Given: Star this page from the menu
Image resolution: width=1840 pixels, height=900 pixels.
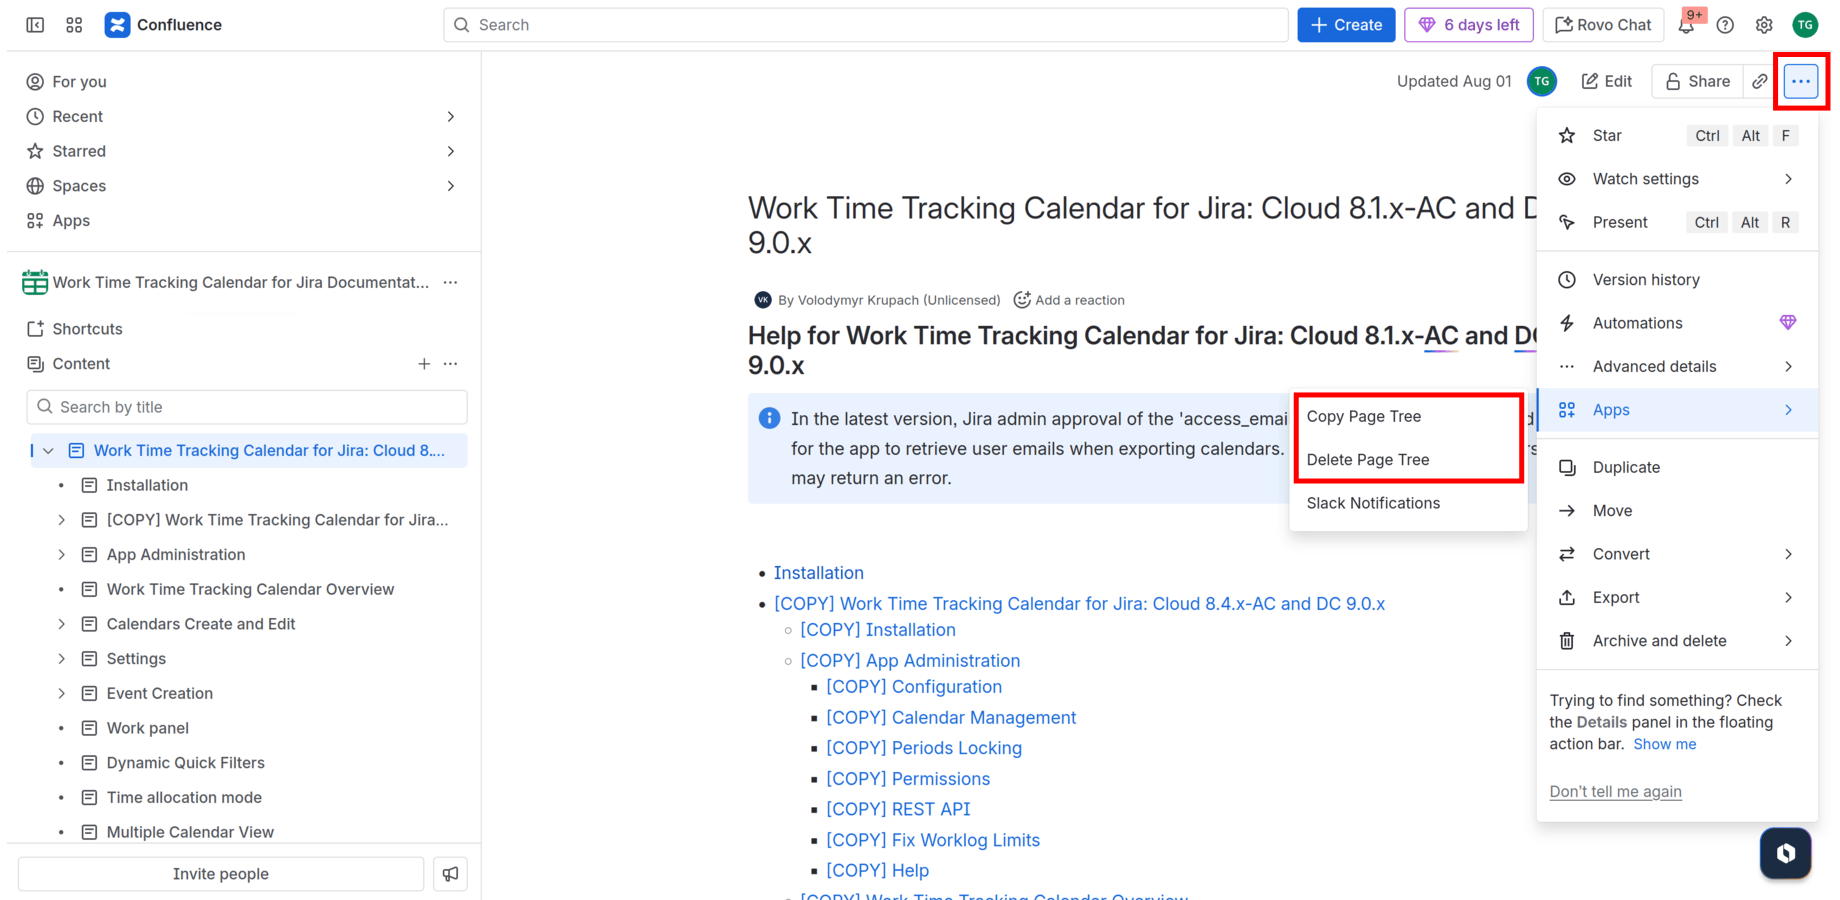Looking at the screenshot, I should click(x=1607, y=136).
